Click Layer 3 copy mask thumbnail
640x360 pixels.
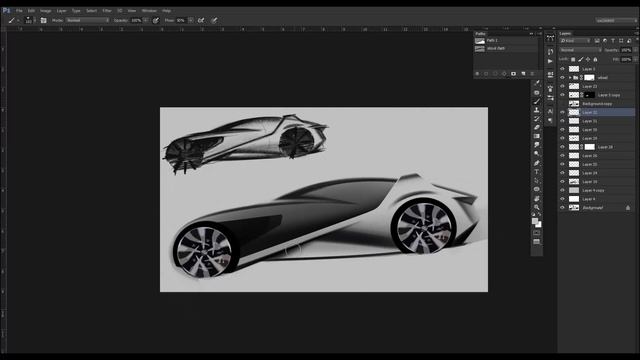coord(589,95)
